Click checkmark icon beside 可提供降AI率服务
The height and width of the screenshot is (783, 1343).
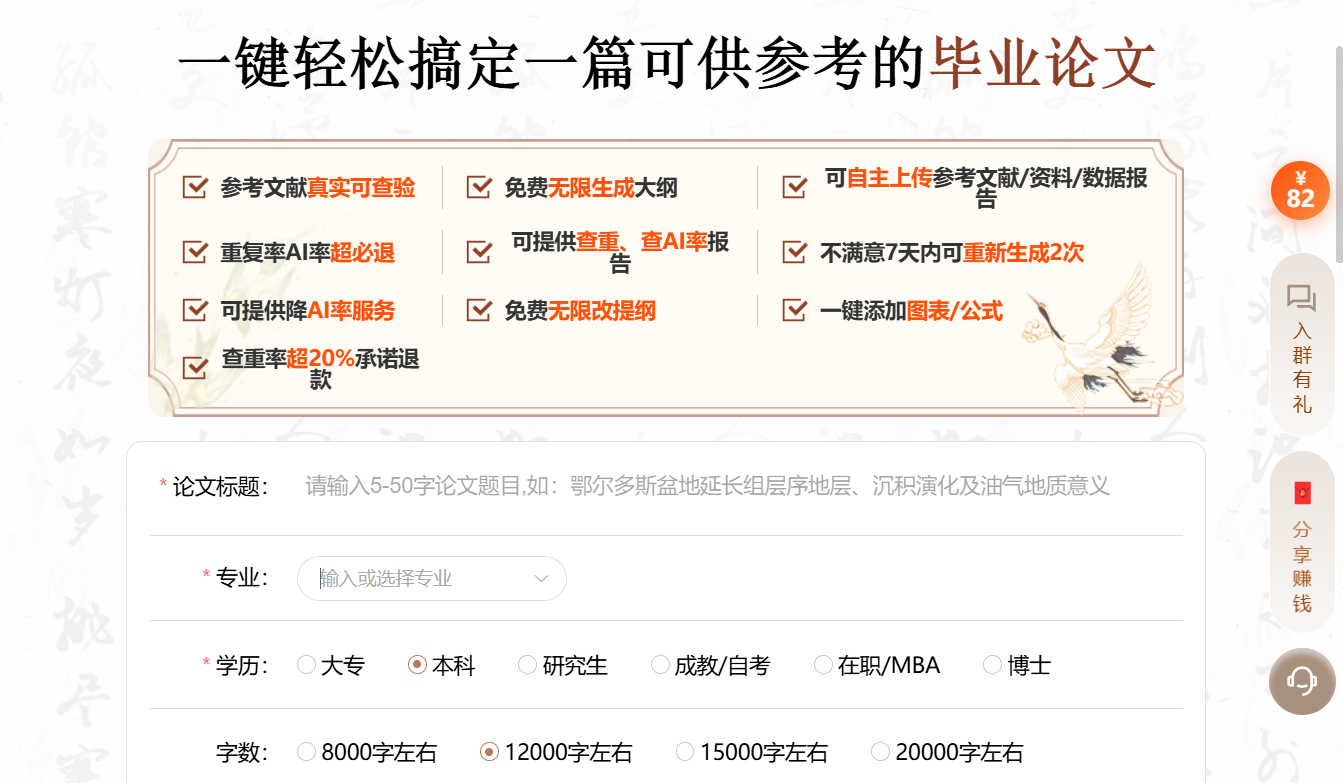tap(195, 310)
